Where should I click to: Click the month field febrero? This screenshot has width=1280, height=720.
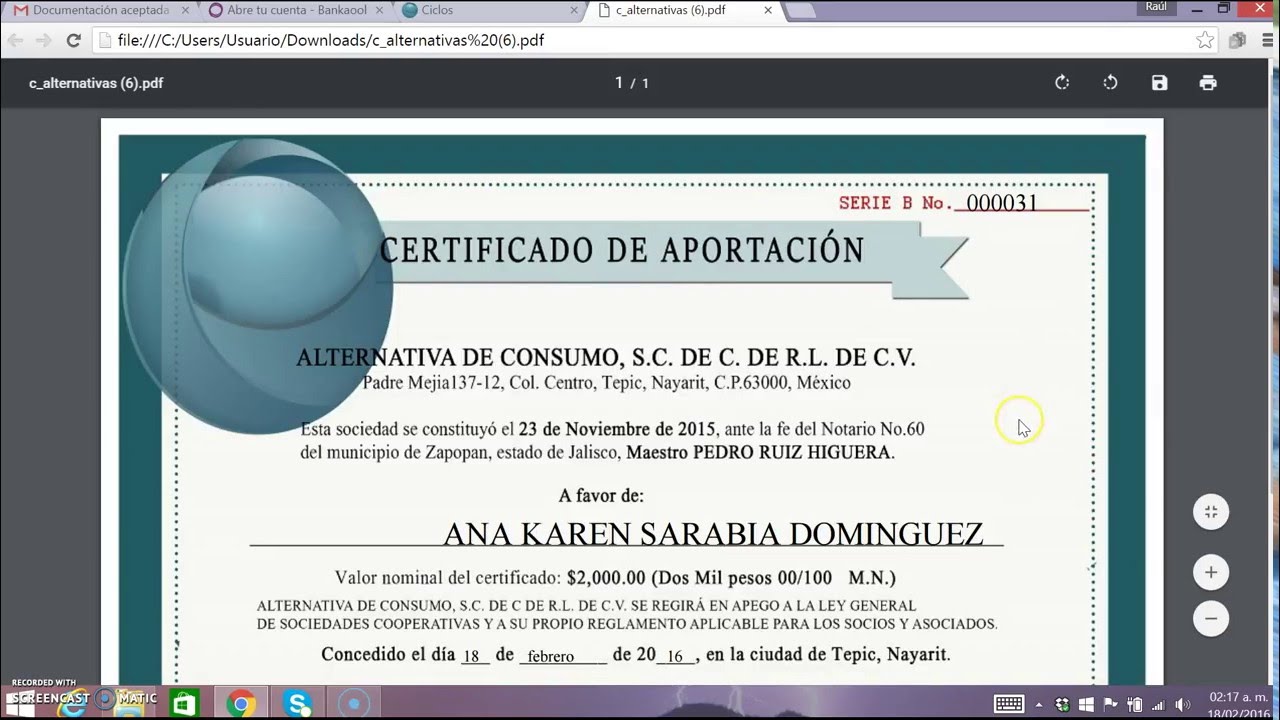[x=551, y=656]
